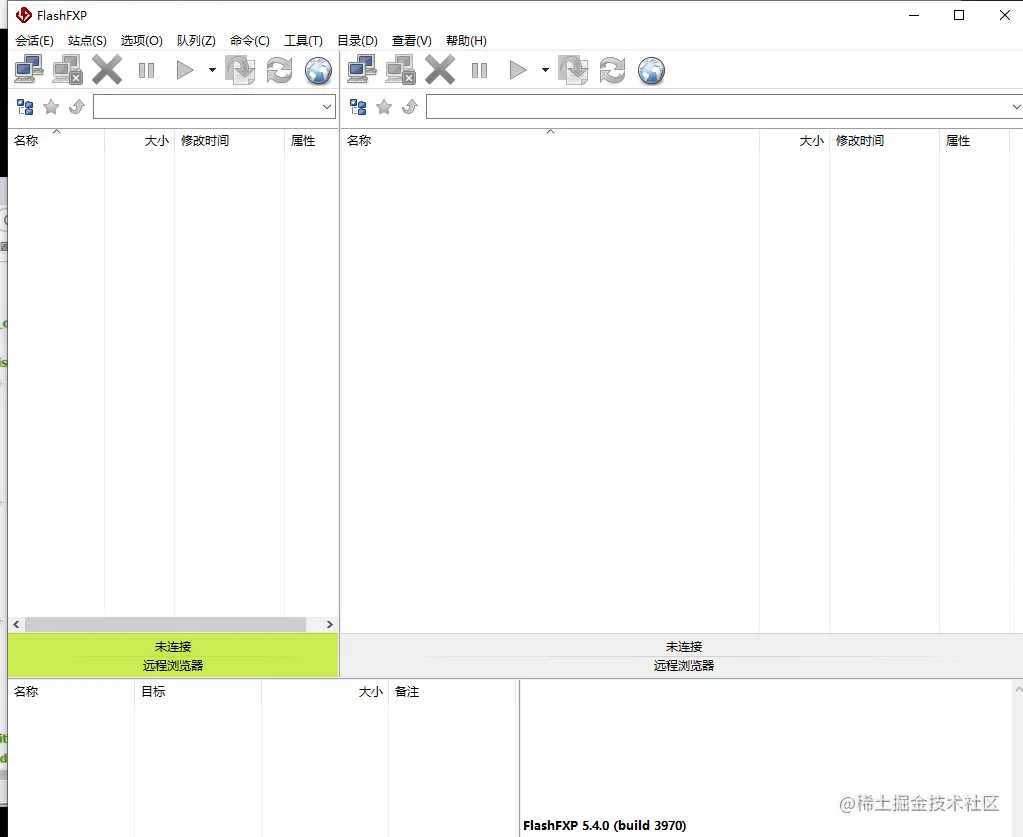
Task: Click the left pane Abort X icon
Action: pyautogui.click(x=107, y=70)
